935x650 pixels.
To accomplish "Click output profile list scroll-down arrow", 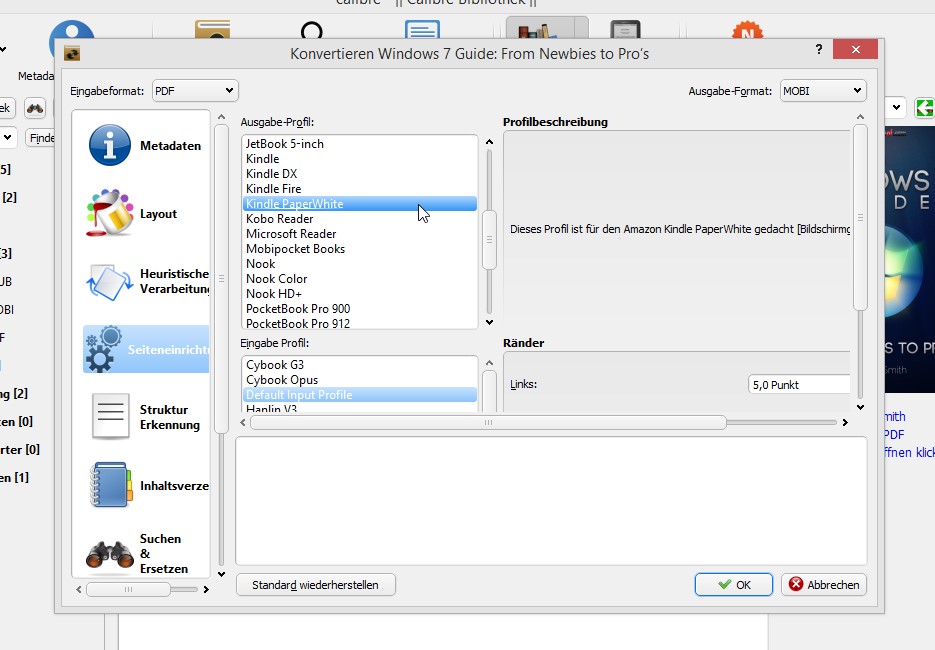I will pyautogui.click(x=489, y=323).
